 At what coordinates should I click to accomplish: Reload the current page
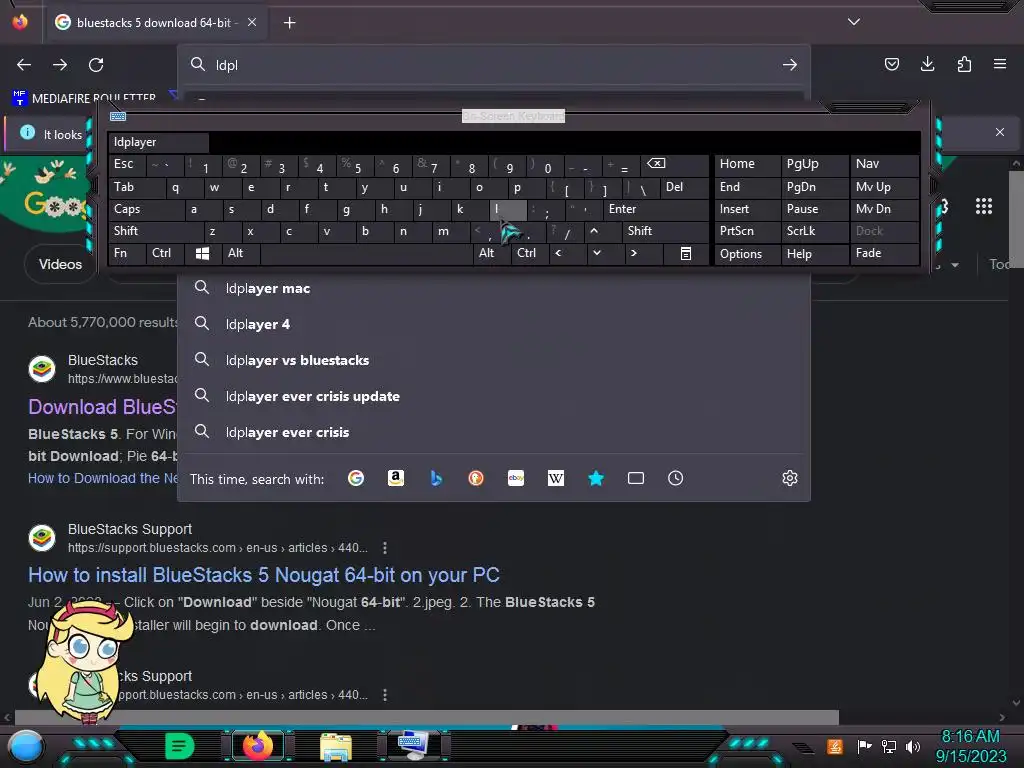pyautogui.click(x=96, y=65)
